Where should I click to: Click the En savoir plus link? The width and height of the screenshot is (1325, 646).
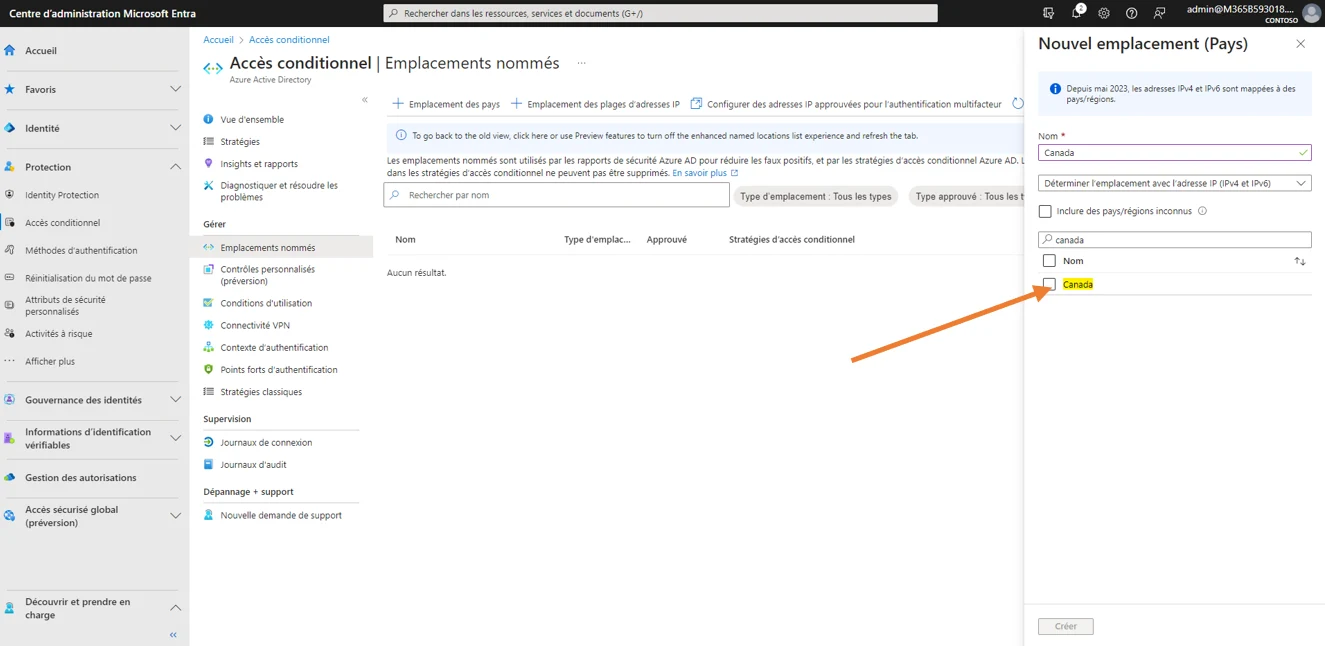click(x=700, y=173)
